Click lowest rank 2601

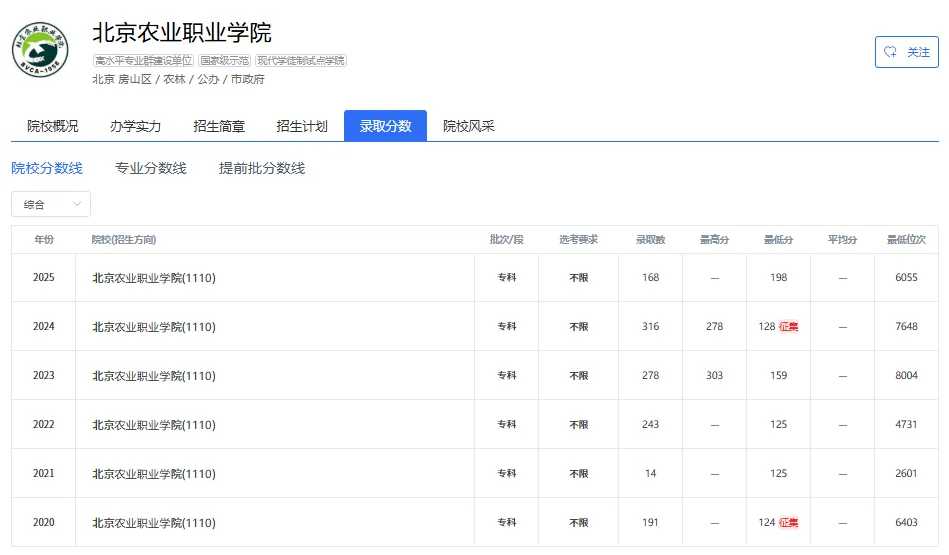click(907, 473)
